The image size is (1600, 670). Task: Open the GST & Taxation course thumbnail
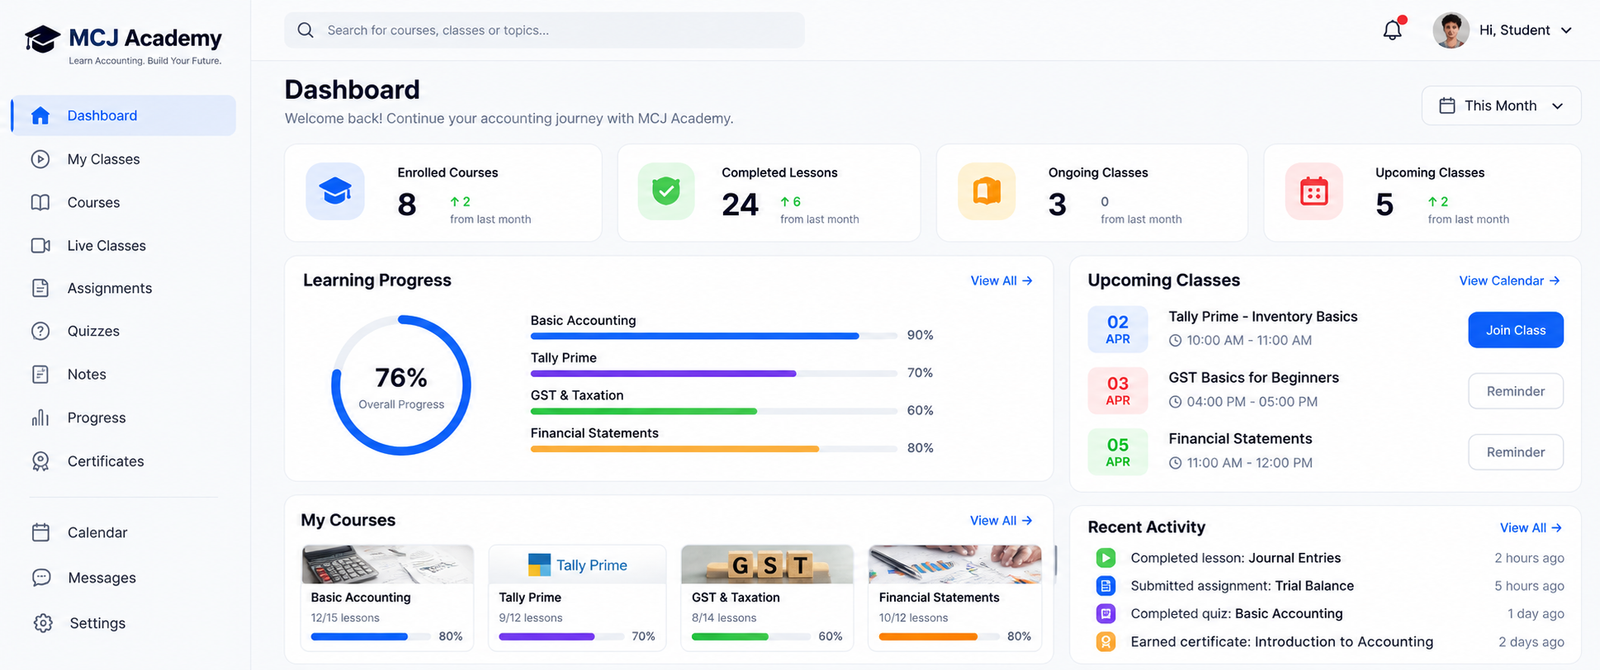point(767,564)
